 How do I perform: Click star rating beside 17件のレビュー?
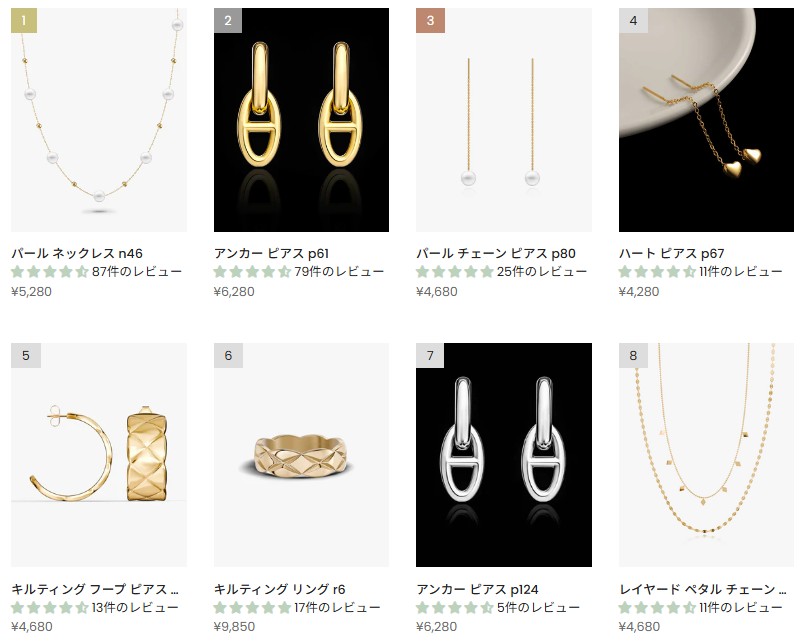(x=252, y=607)
